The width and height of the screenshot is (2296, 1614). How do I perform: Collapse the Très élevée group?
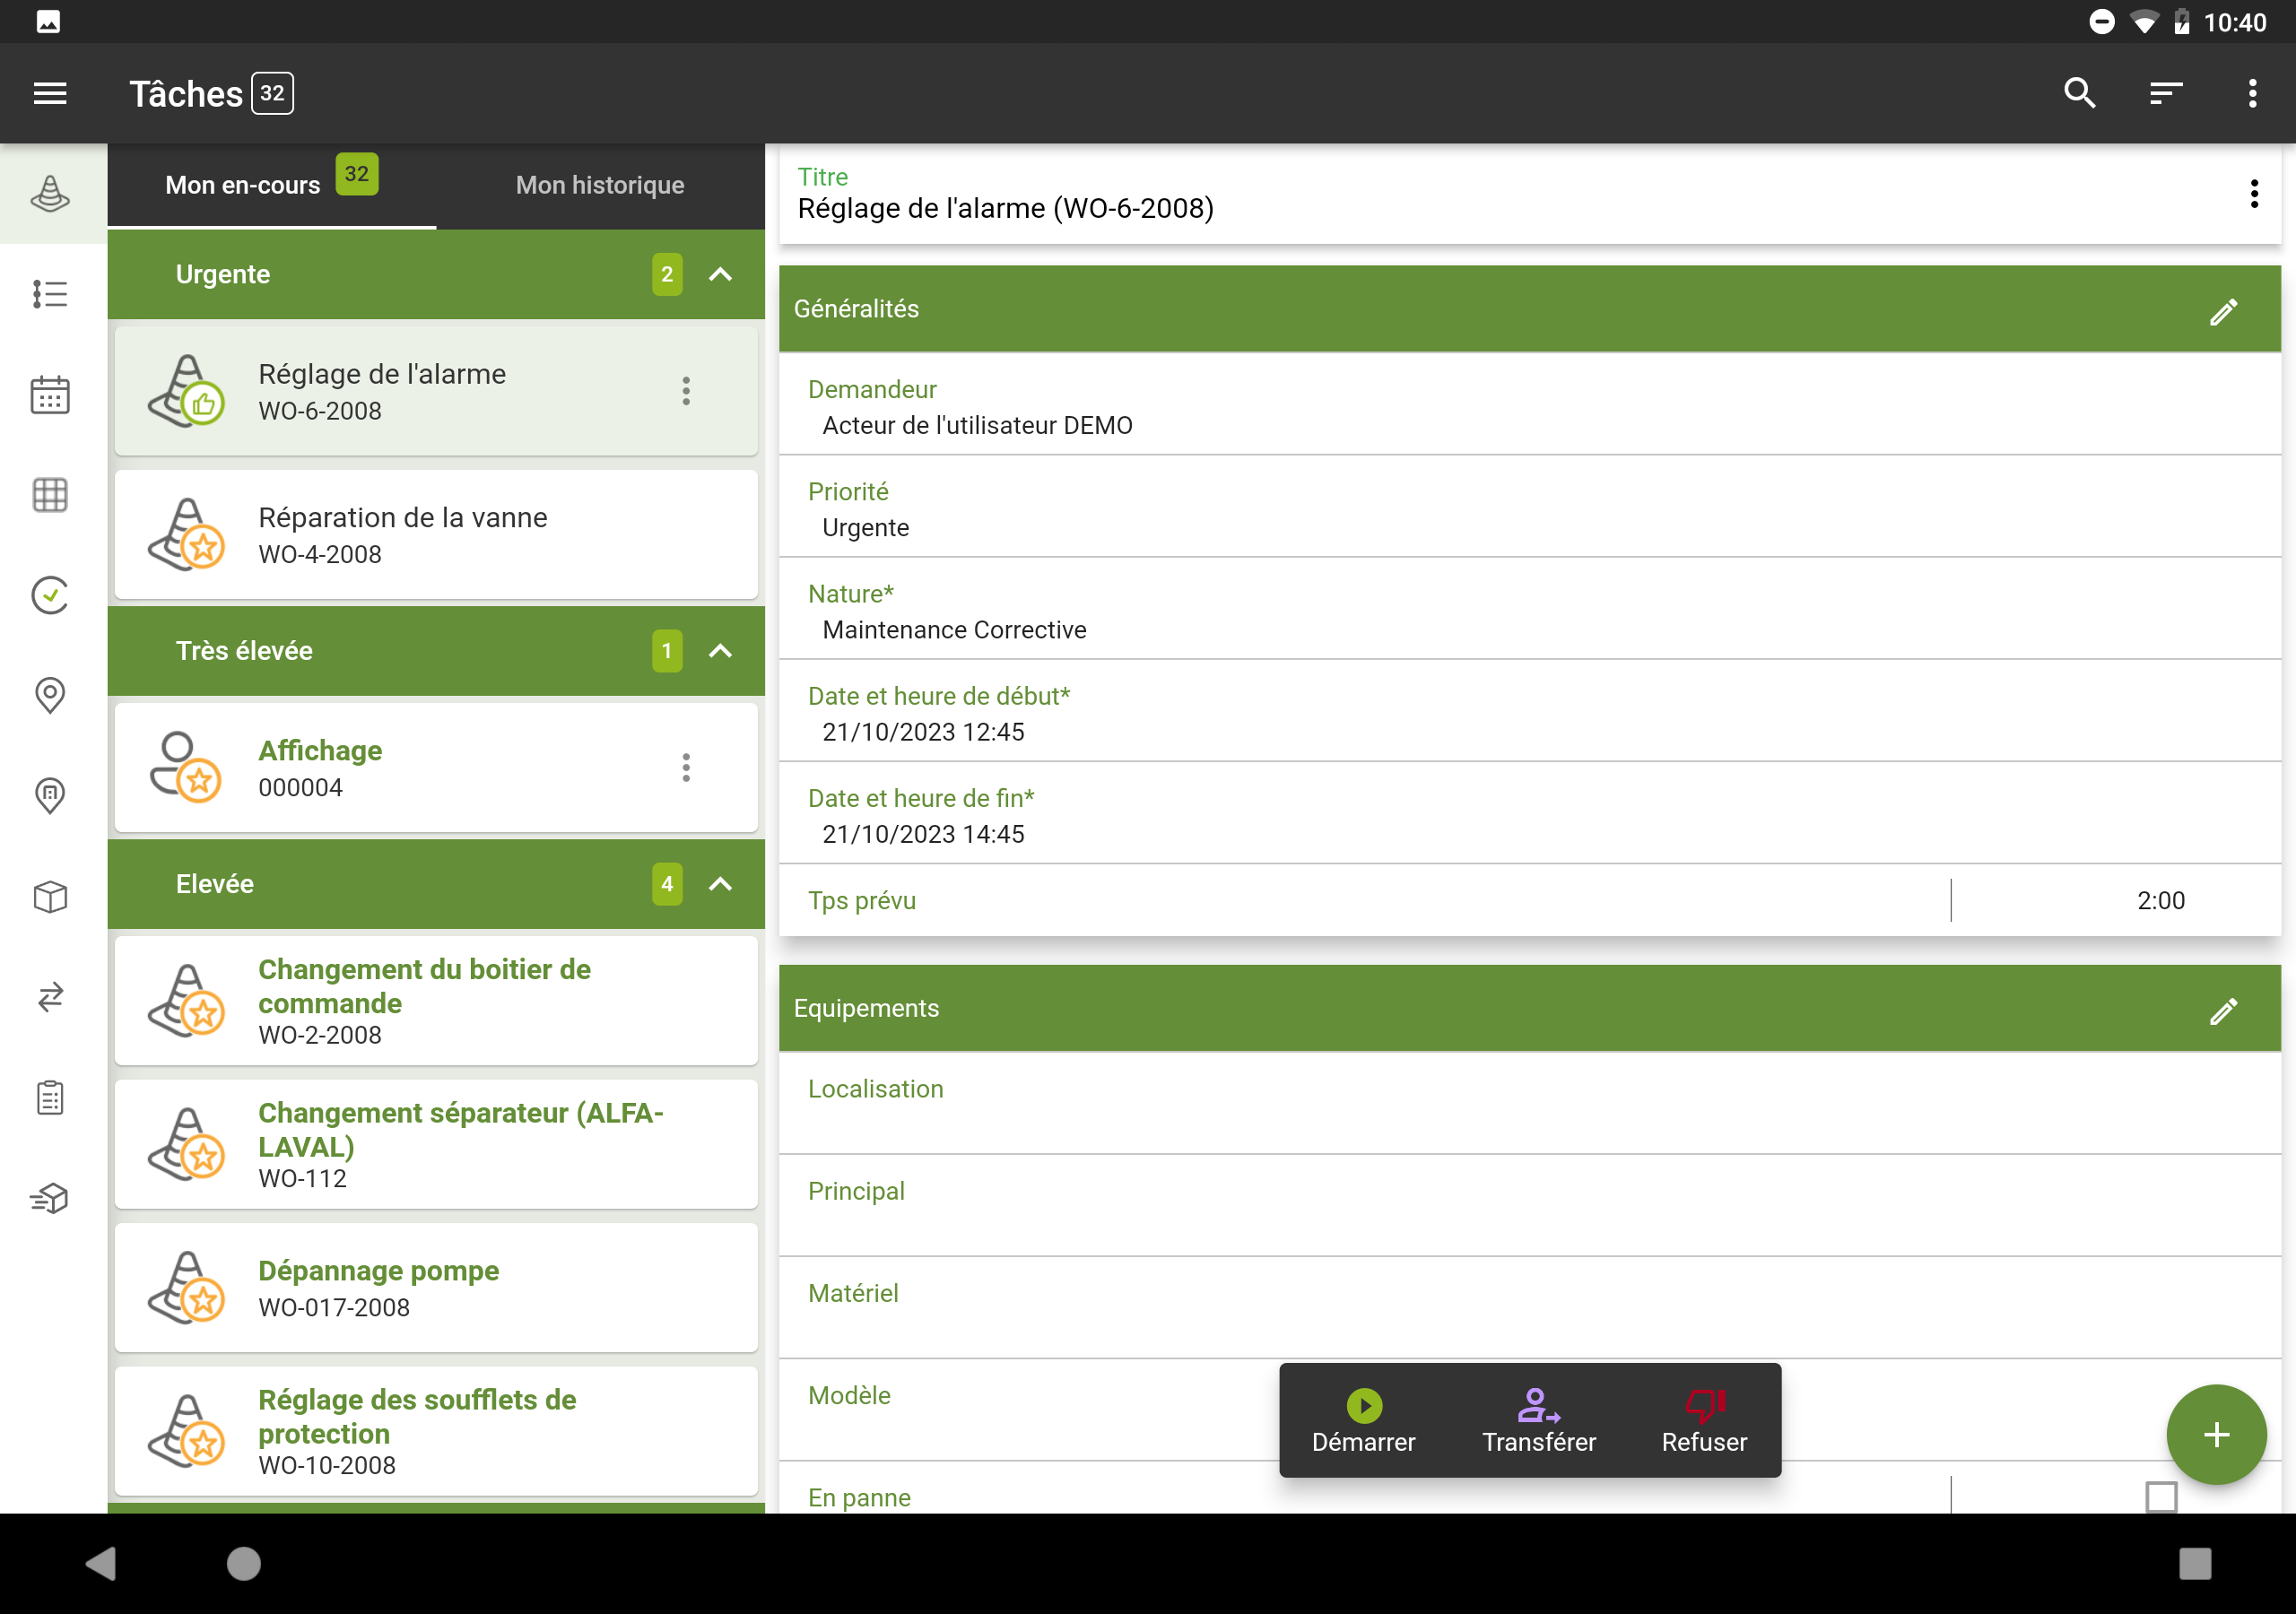[x=720, y=651]
